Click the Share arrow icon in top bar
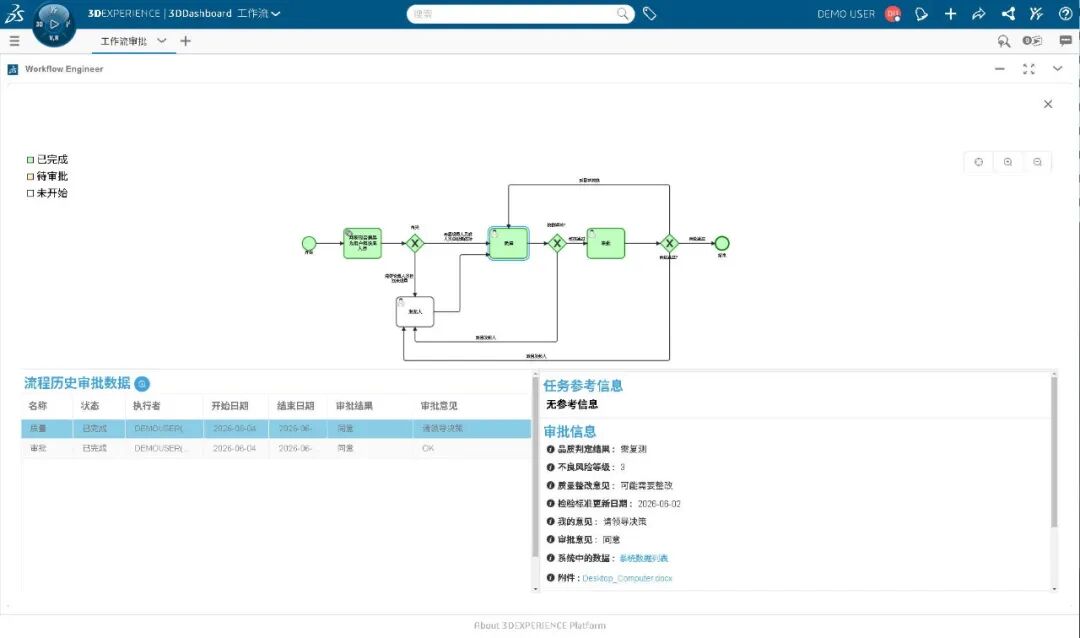This screenshot has width=1080, height=638. coord(979,14)
